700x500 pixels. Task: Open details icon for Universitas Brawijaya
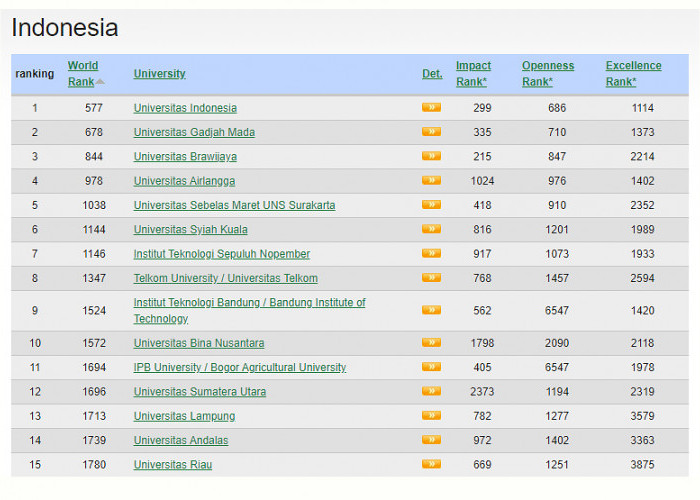431,156
